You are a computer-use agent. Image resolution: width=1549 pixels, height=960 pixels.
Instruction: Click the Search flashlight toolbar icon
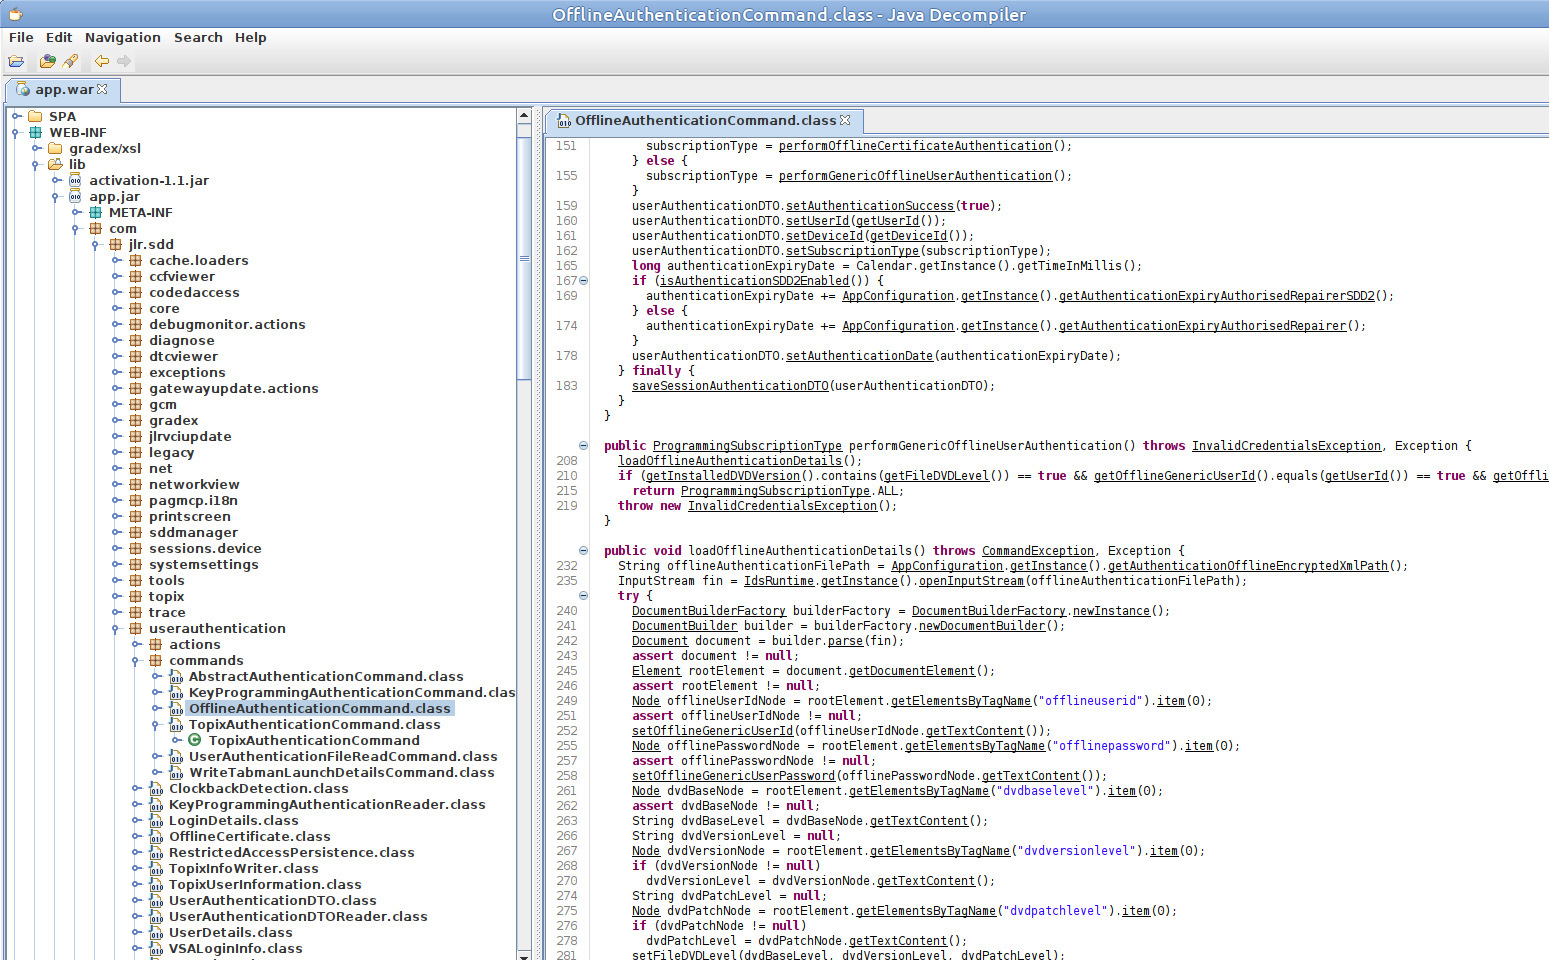[x=70, y=62]
